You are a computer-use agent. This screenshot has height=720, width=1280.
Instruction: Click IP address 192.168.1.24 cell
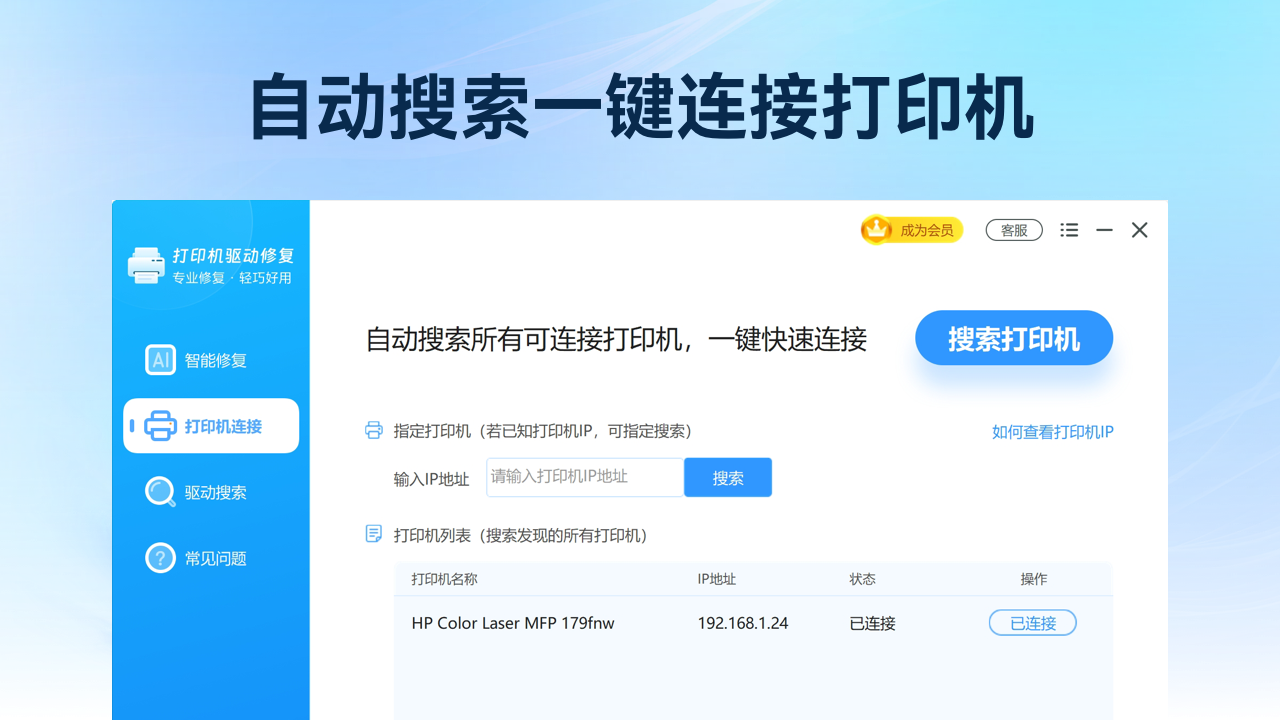(x=743, y=623)
